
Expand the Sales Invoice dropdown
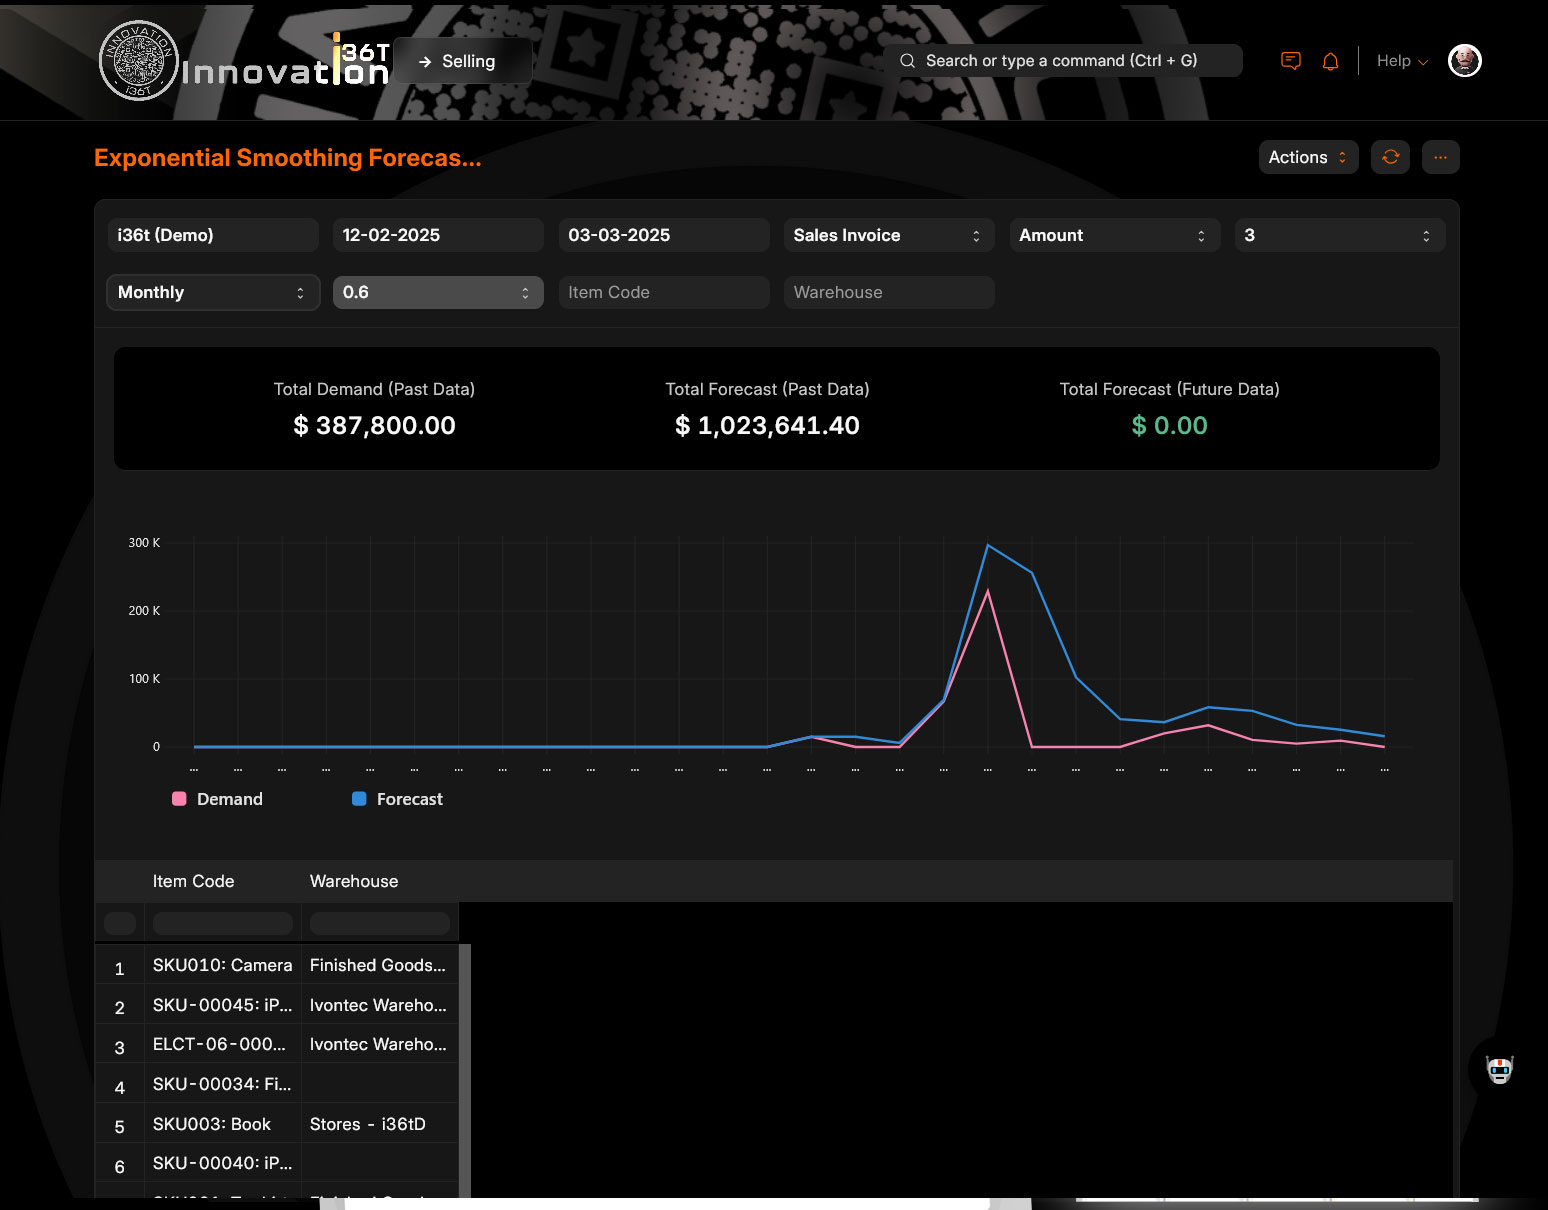(x=888, y=235)
